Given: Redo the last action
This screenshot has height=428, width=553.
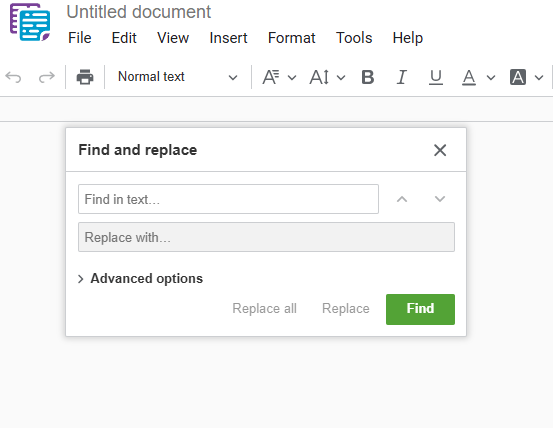Looking at the screenshot, I should (x=47, y=77).
